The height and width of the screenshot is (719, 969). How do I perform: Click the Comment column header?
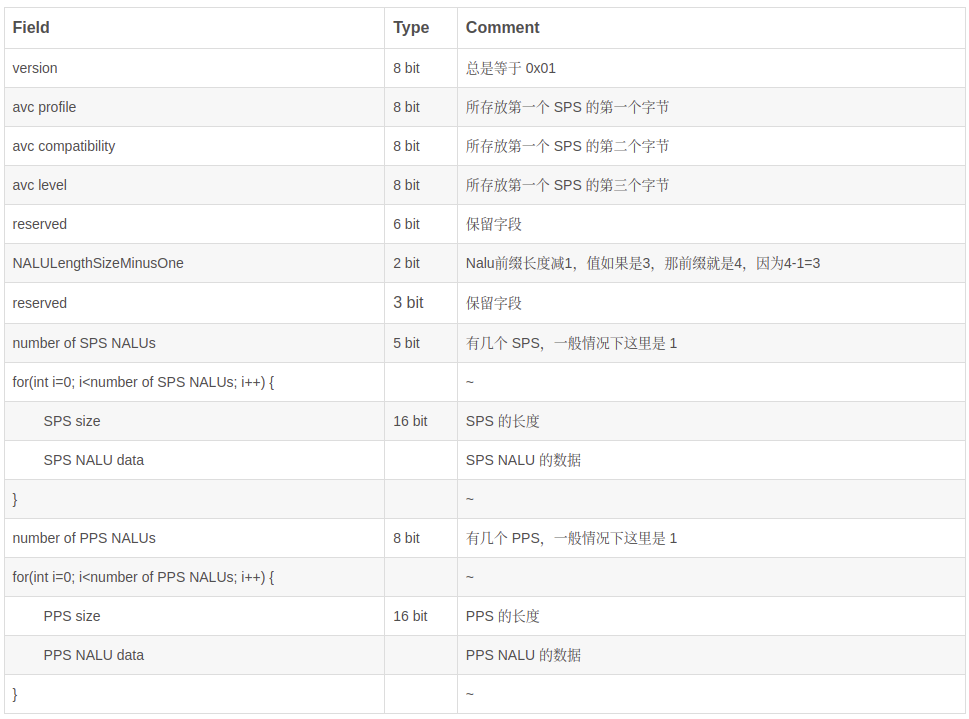pos(502,28)
